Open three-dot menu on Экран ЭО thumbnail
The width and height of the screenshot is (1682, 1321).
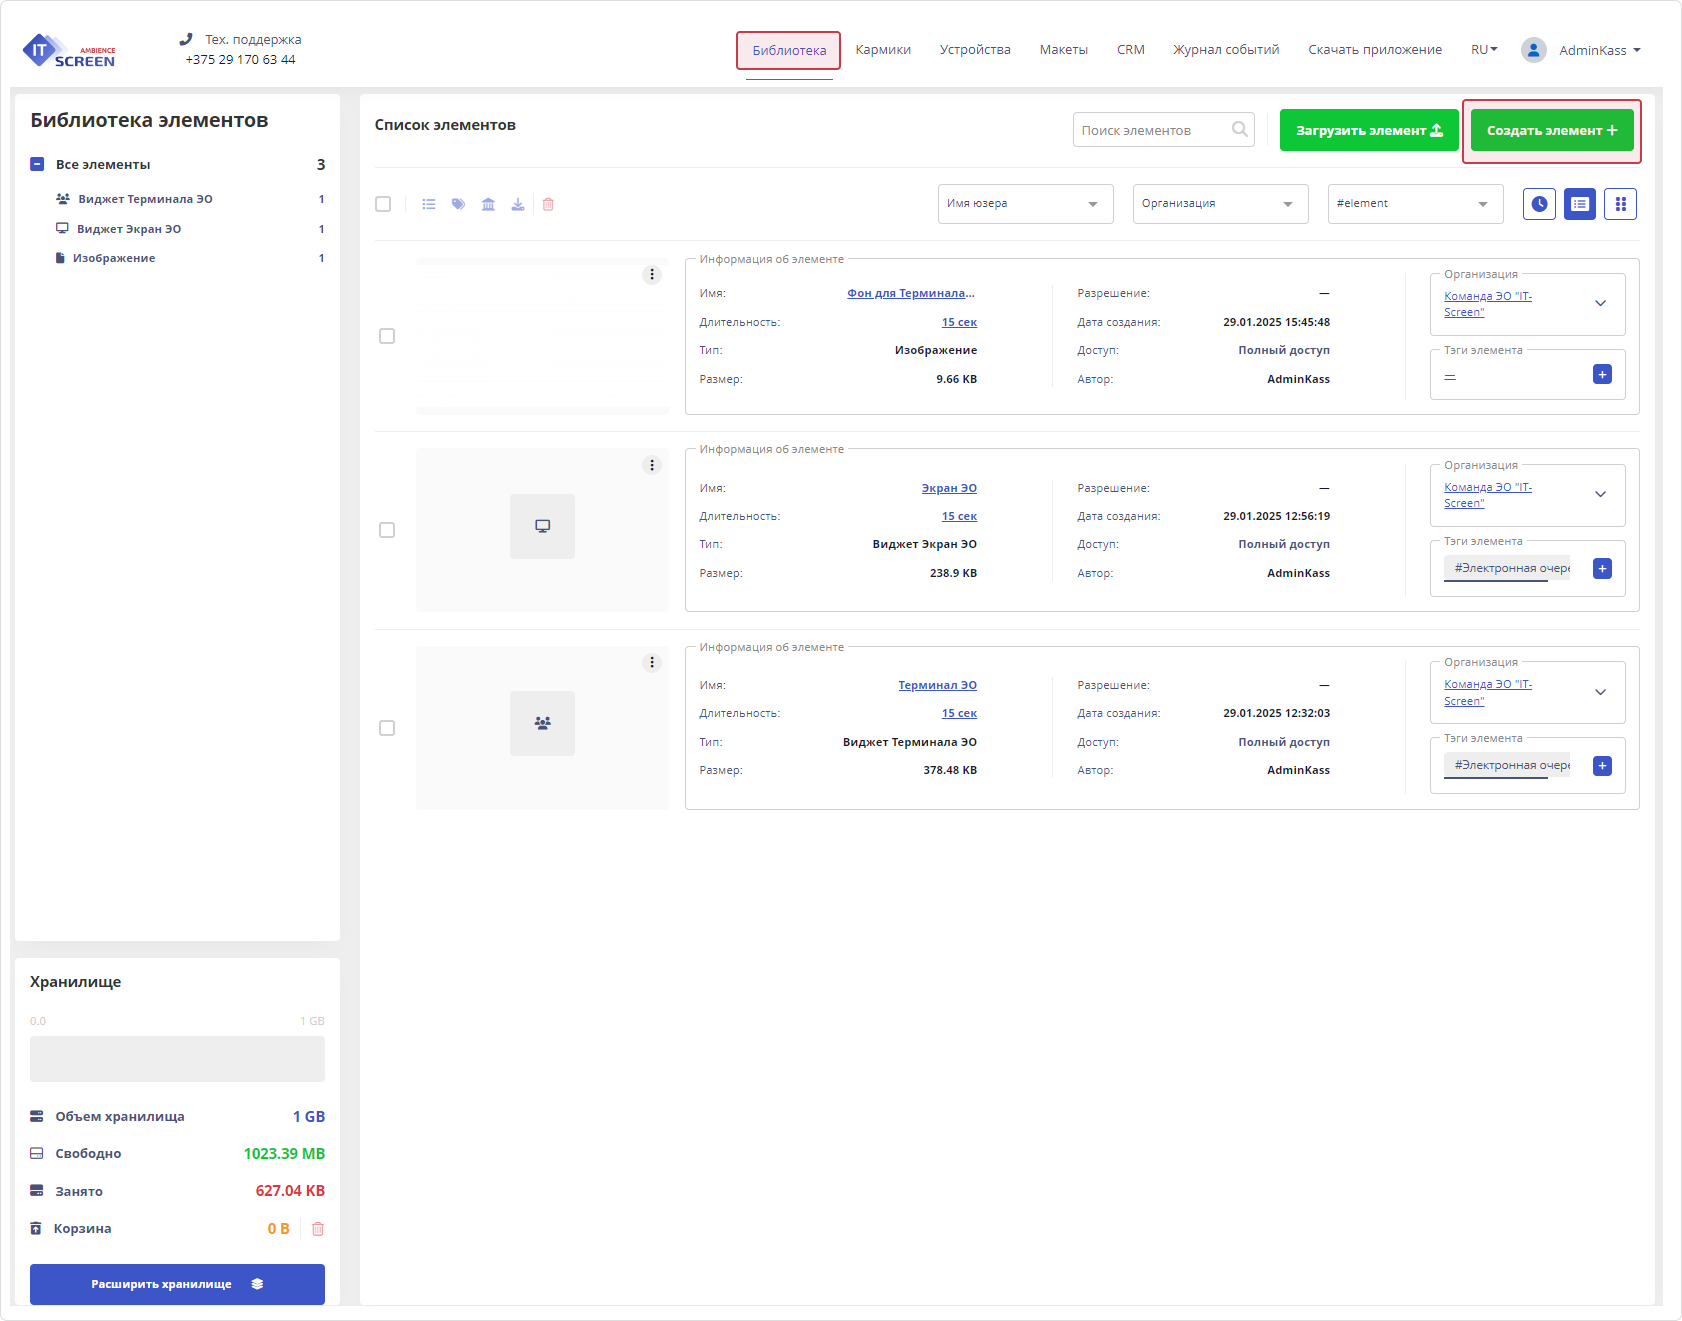tap(652, 465)
